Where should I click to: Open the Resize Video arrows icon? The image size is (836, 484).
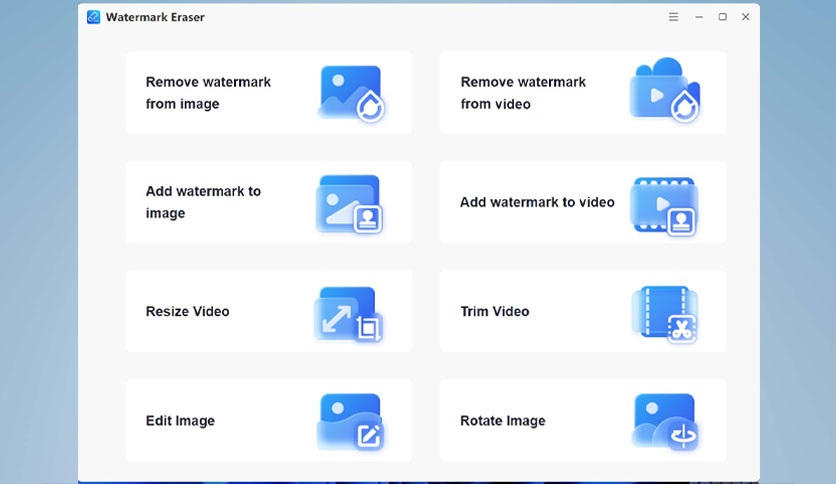click(349, 313)
